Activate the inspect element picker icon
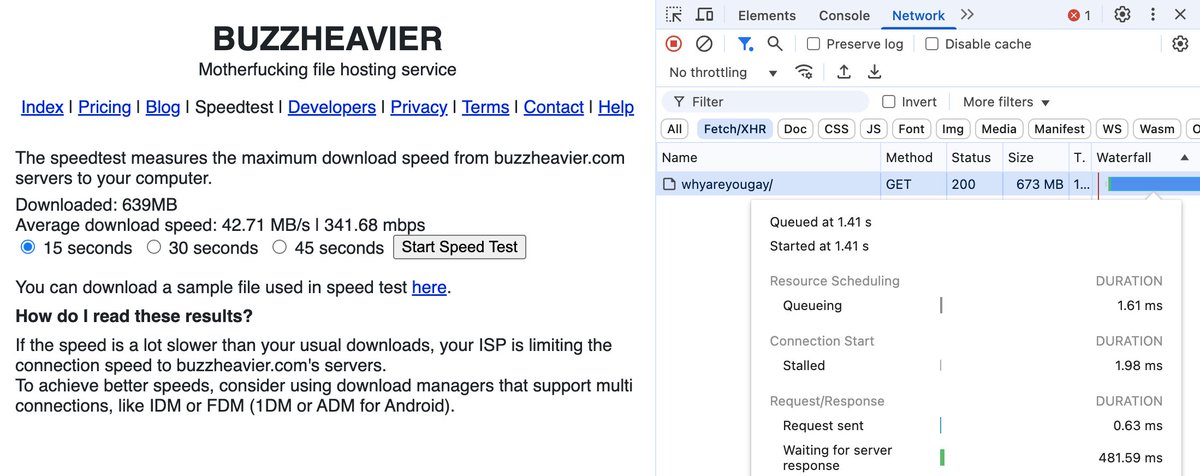Viewport: 1200px width, 476px height. tap(674, 15)
